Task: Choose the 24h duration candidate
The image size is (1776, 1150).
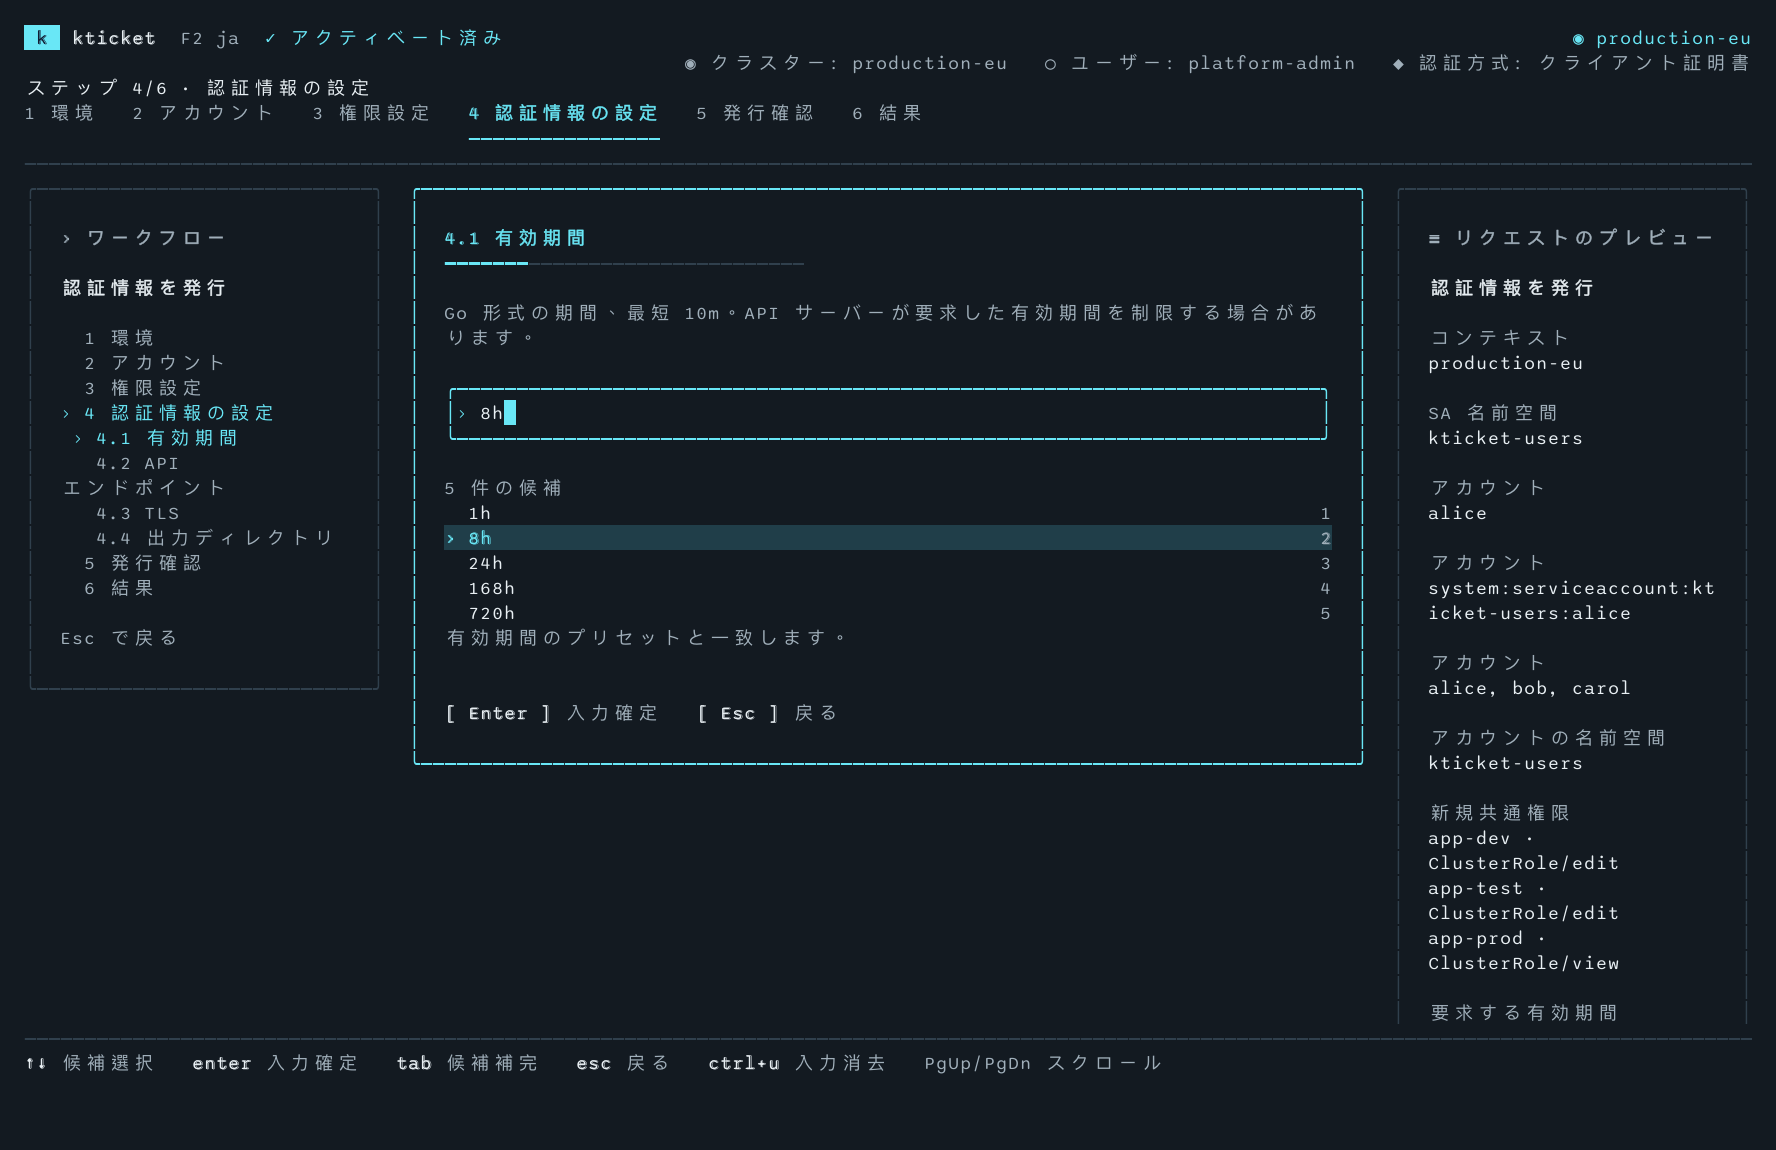Action: tap(888, 563)
